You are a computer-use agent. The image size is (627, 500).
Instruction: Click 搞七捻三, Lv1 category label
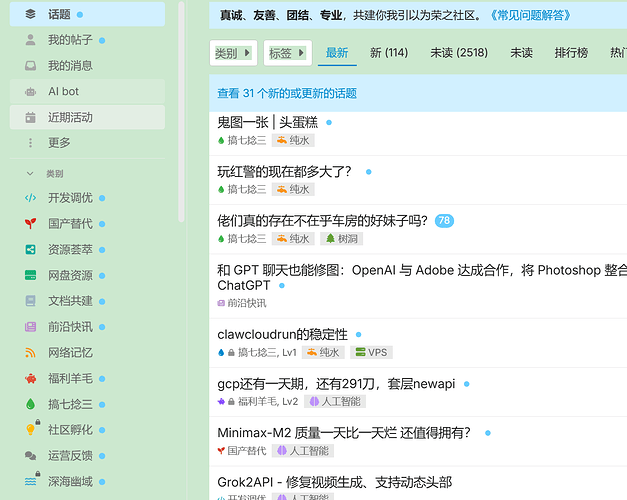pyautogui.click(x=257, y=352)
